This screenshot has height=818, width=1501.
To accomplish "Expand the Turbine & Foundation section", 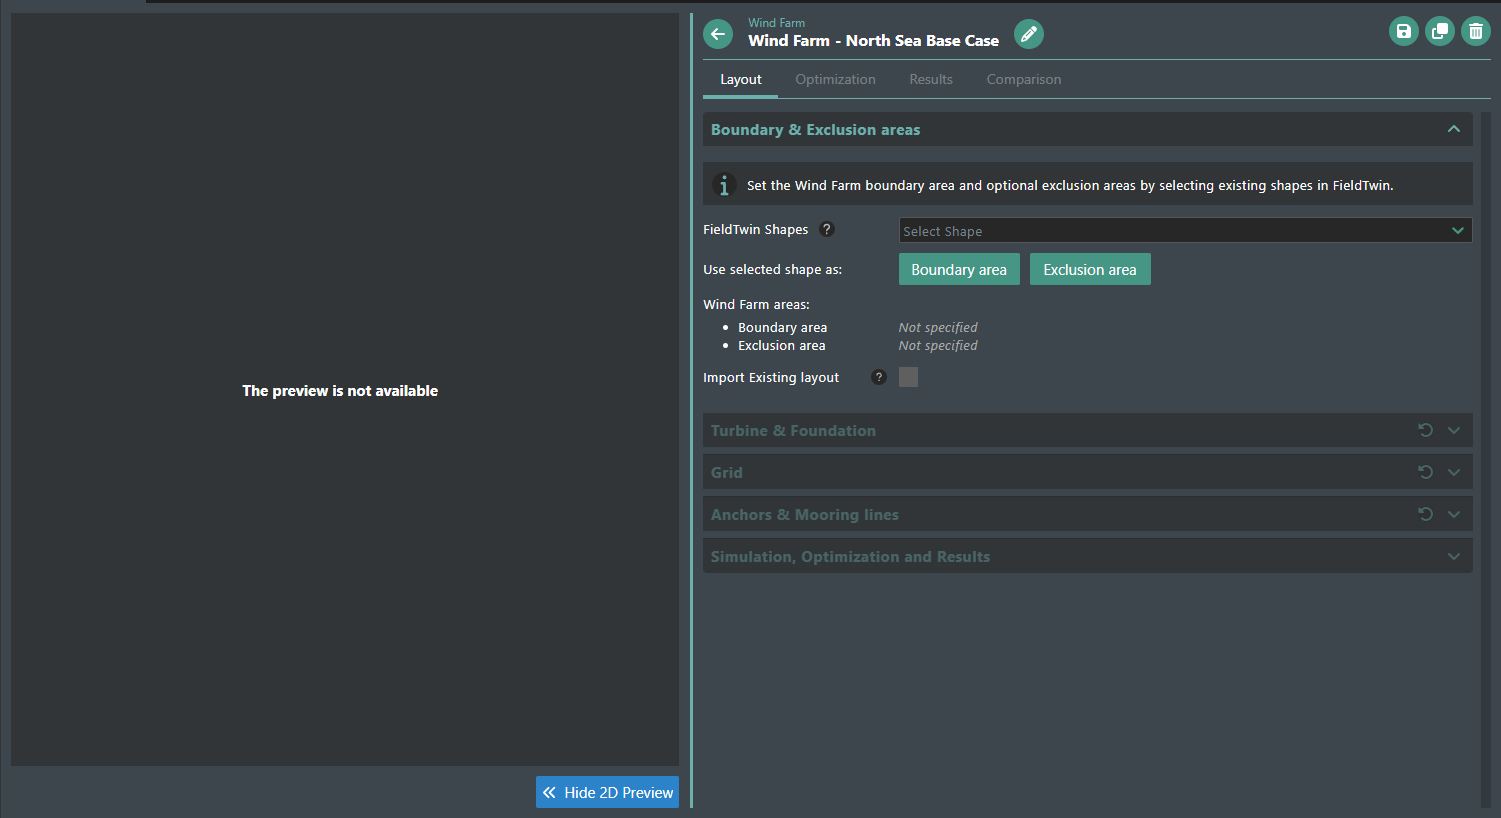I will [x=1453, y=430].
